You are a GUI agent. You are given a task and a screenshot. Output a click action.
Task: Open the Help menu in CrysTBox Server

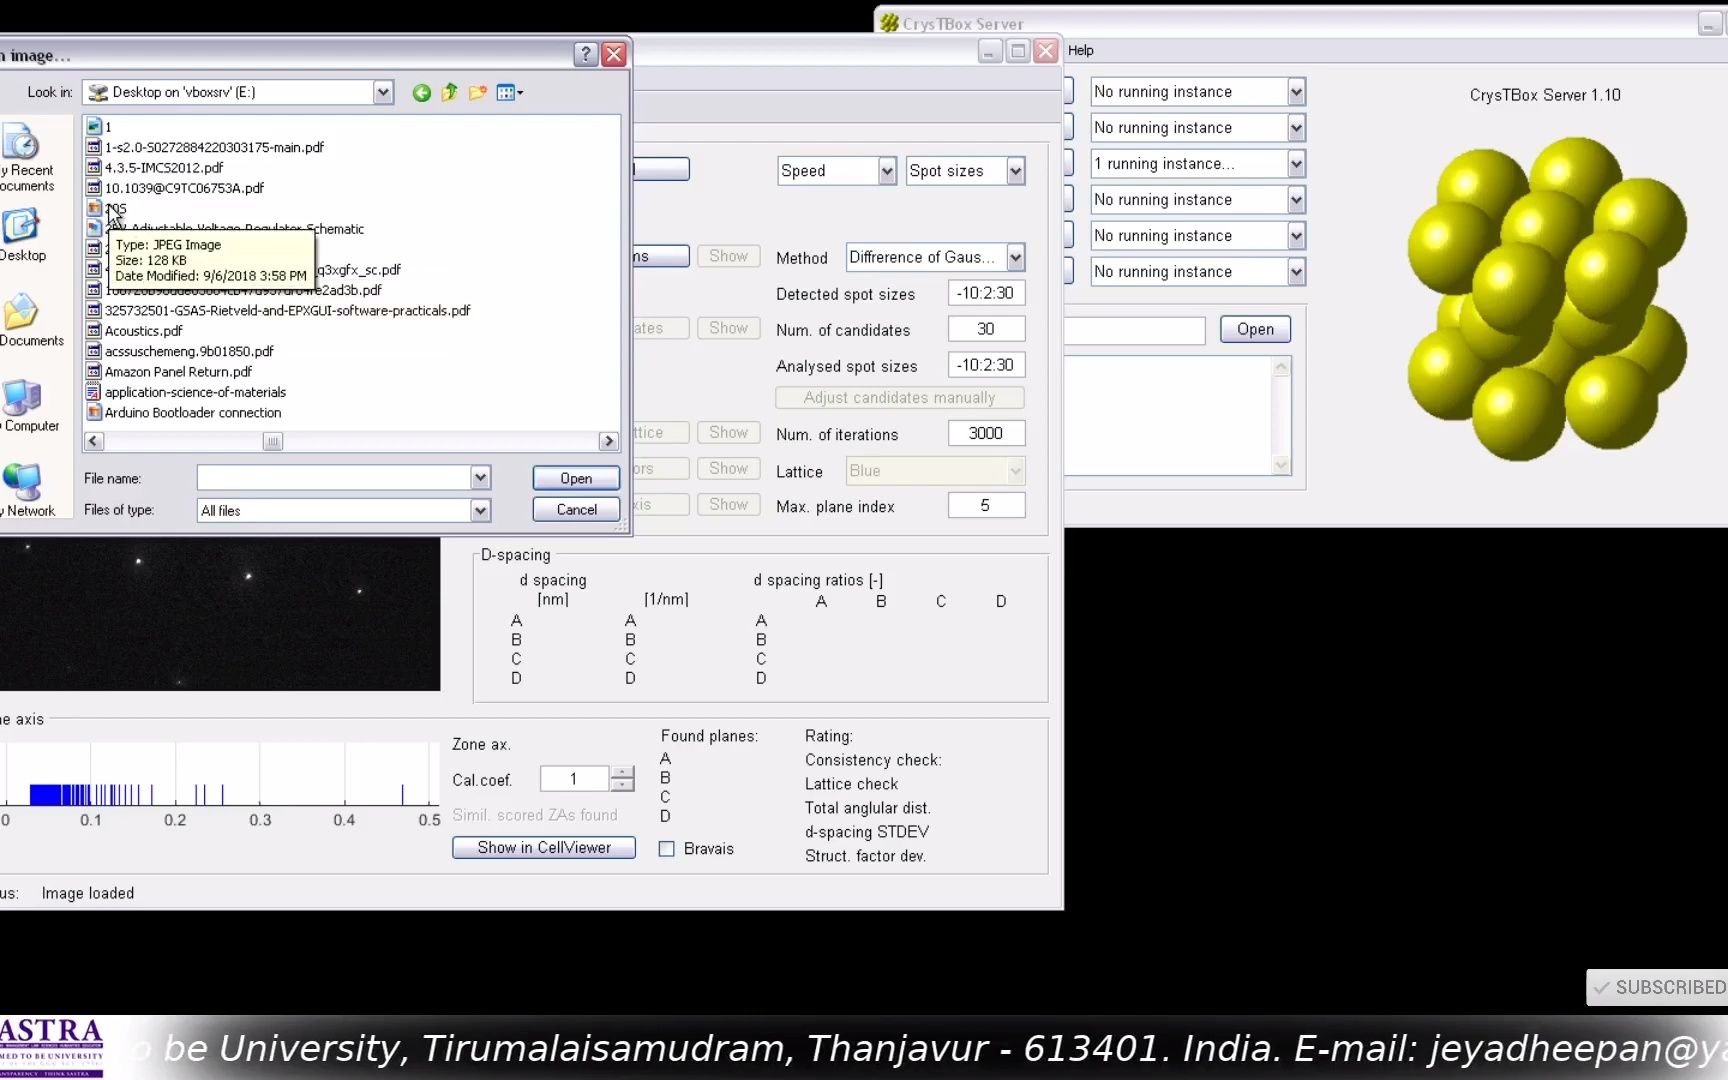pyautogui.click(x=1080, y=50)
